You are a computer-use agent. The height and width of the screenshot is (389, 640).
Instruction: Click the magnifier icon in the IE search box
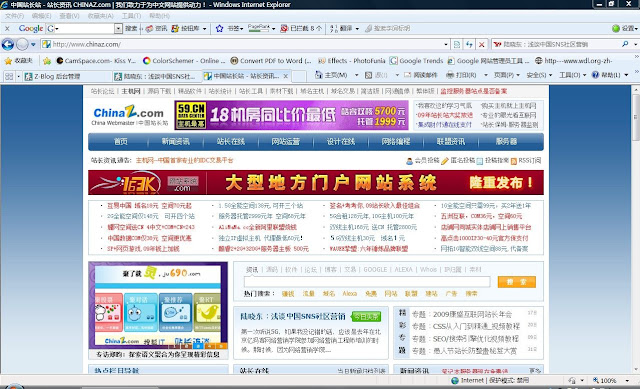point(625,44)
